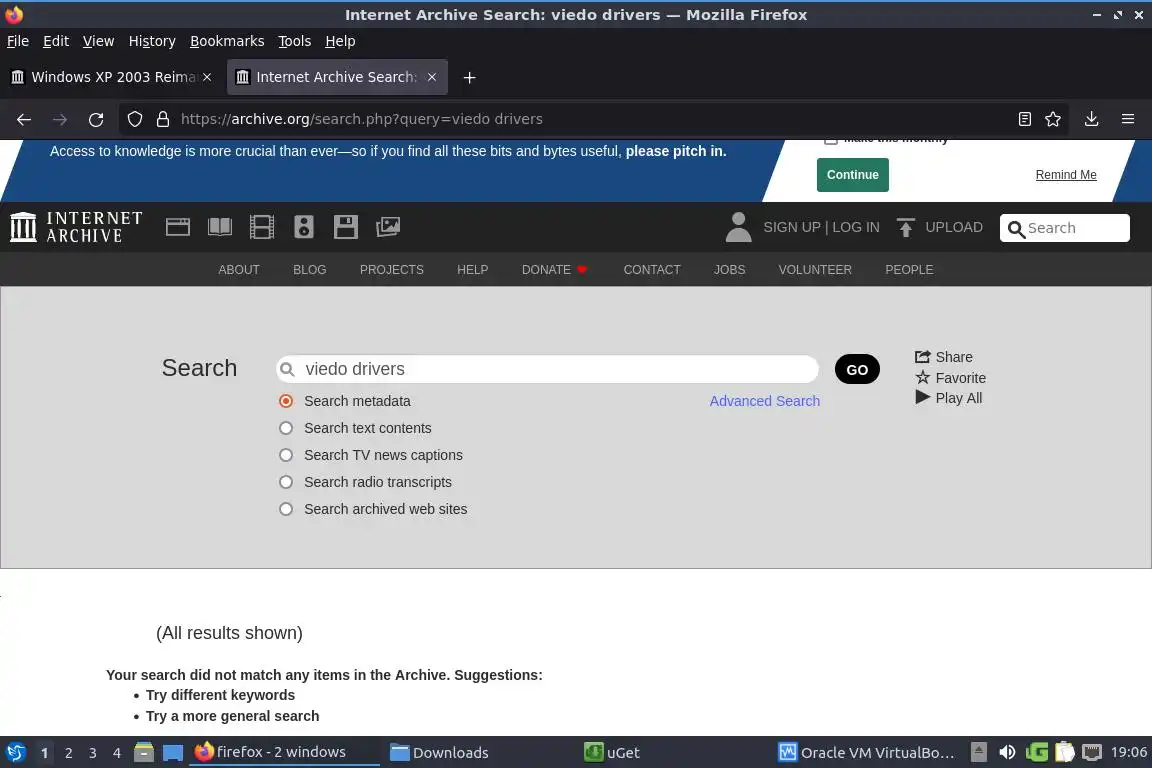Open the DONATE navigation link
This screenshot has width=1152, height=768.
(554, 270)
